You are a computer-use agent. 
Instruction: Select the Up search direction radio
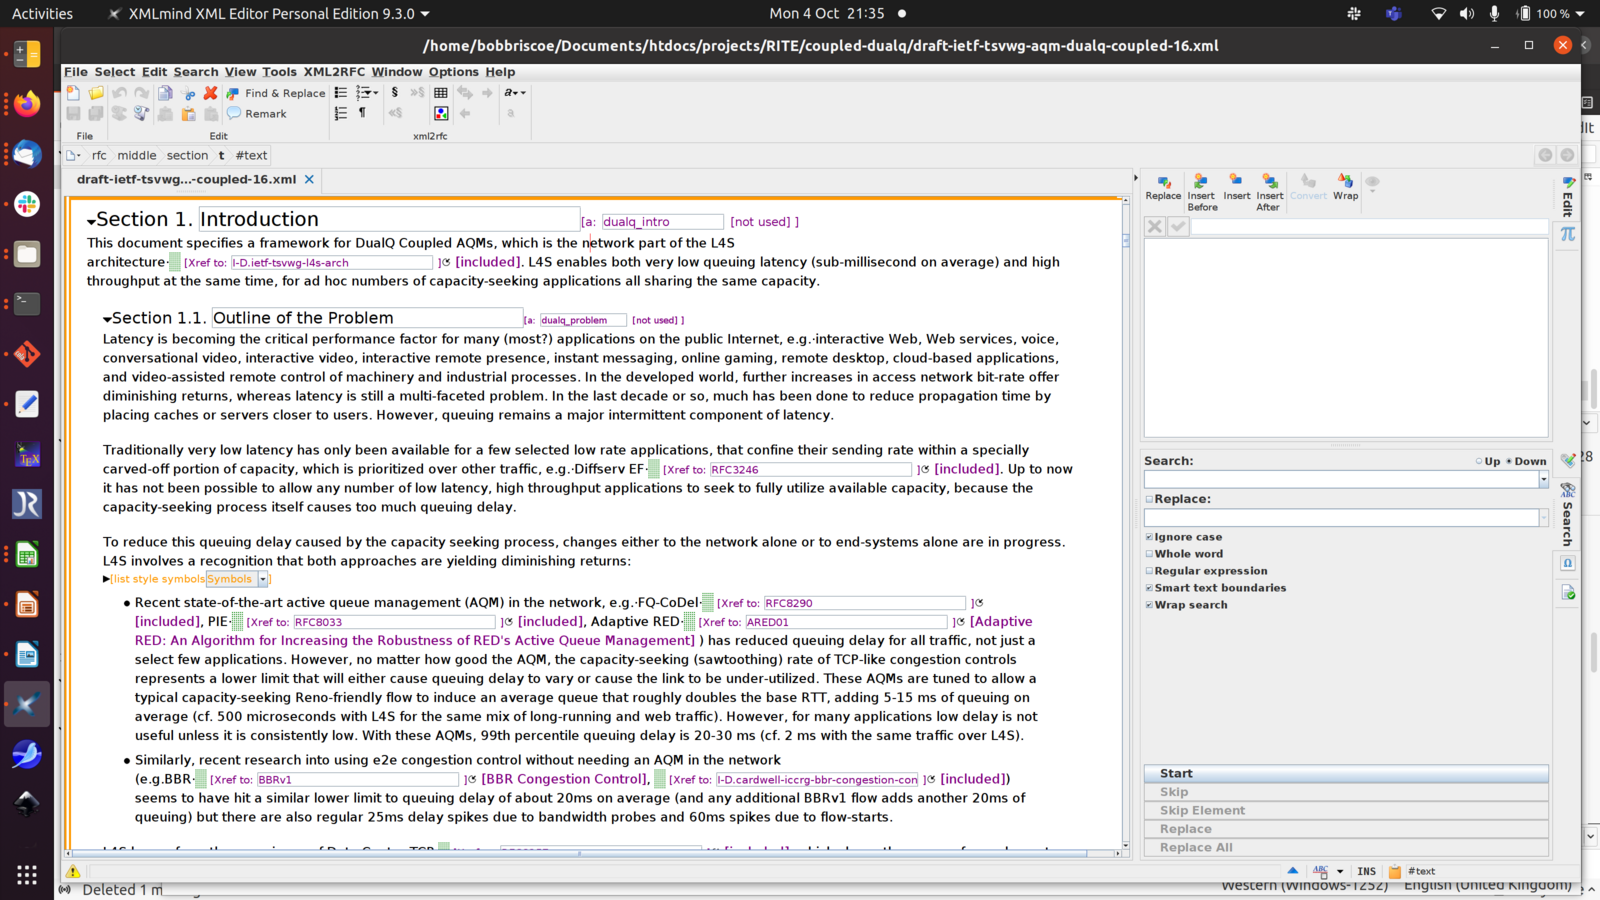click(x=1479, y=462)
